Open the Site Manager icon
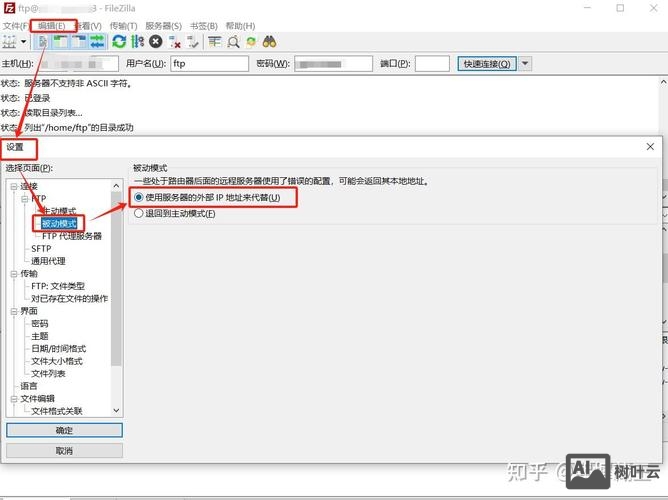 [9, 42]
